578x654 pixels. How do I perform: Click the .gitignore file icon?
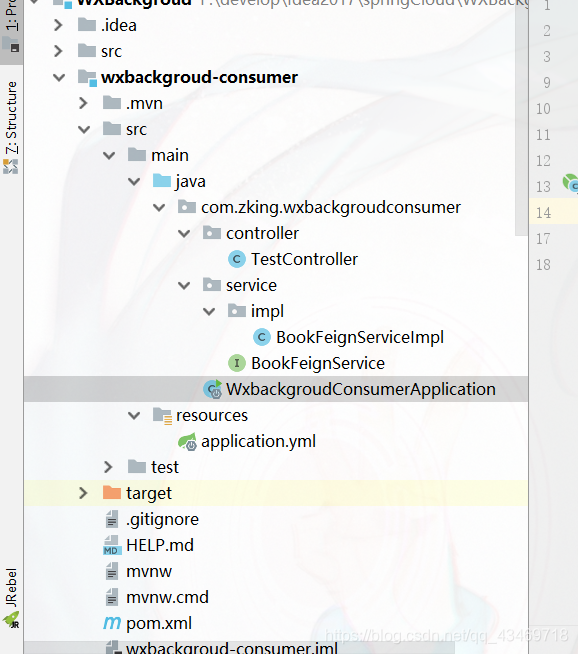coord(112,519)
